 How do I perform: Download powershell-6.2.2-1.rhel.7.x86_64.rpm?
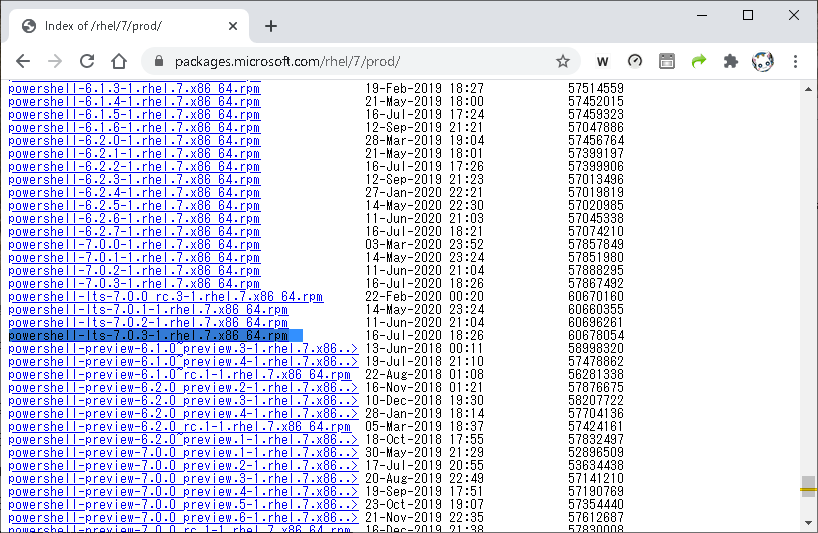coord(134,167)
